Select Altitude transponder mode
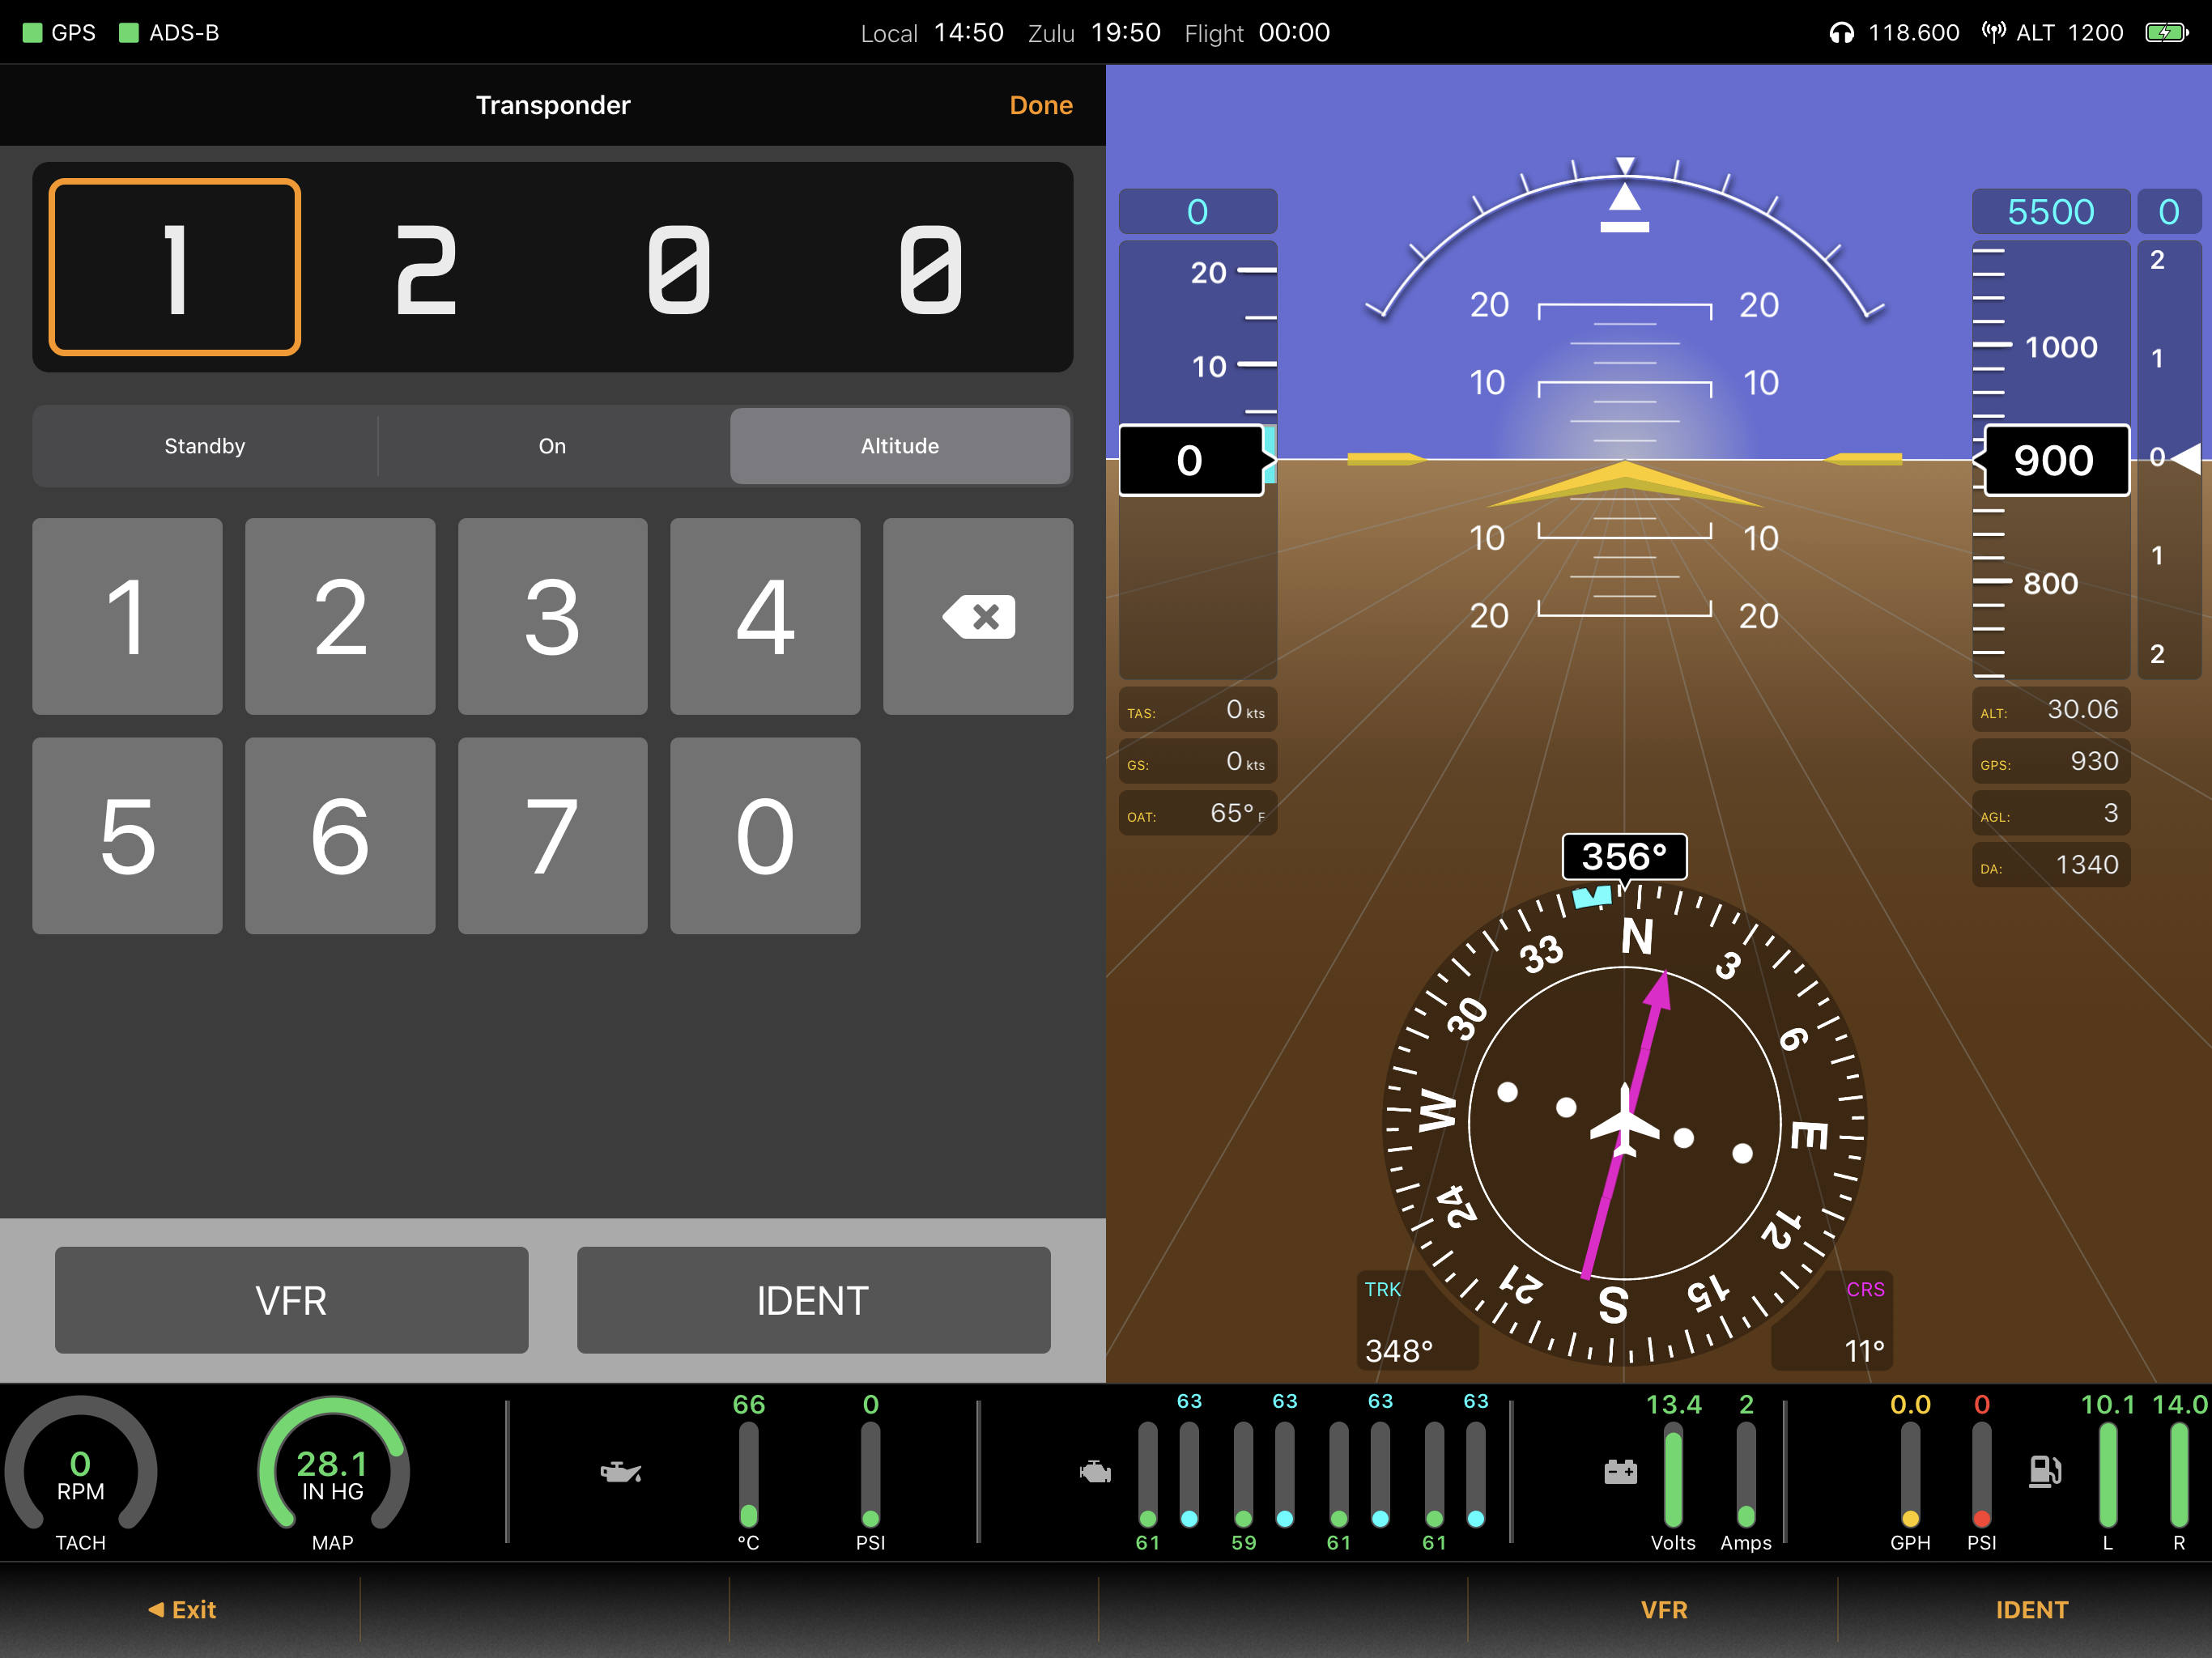Image resolution: width=2212 pixels, height=1658 pixels. pos(899,446)
